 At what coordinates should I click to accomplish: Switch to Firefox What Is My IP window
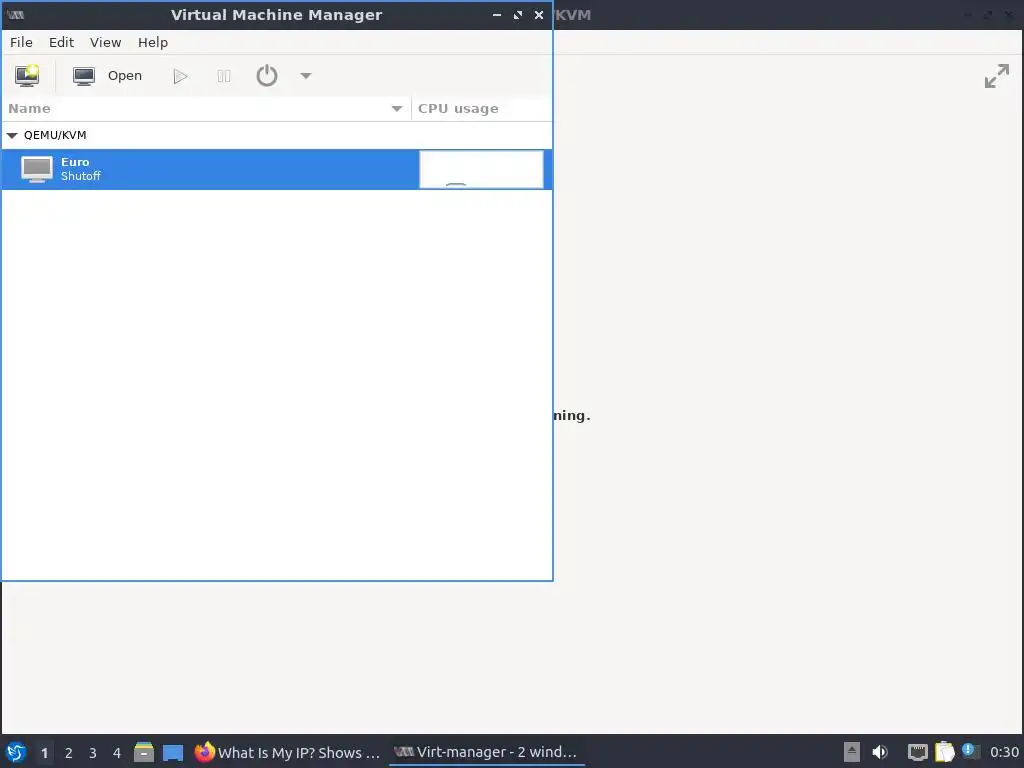[x=287, y=752]
